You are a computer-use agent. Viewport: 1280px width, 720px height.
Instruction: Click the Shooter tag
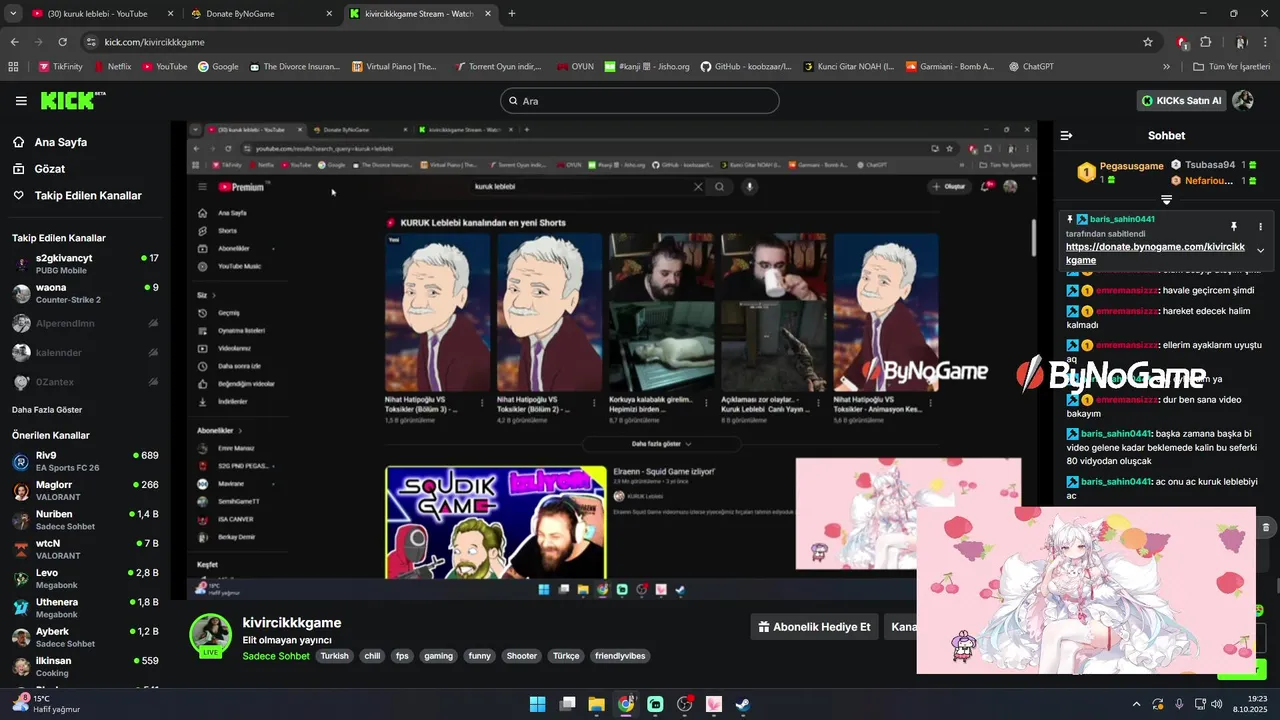521,656
